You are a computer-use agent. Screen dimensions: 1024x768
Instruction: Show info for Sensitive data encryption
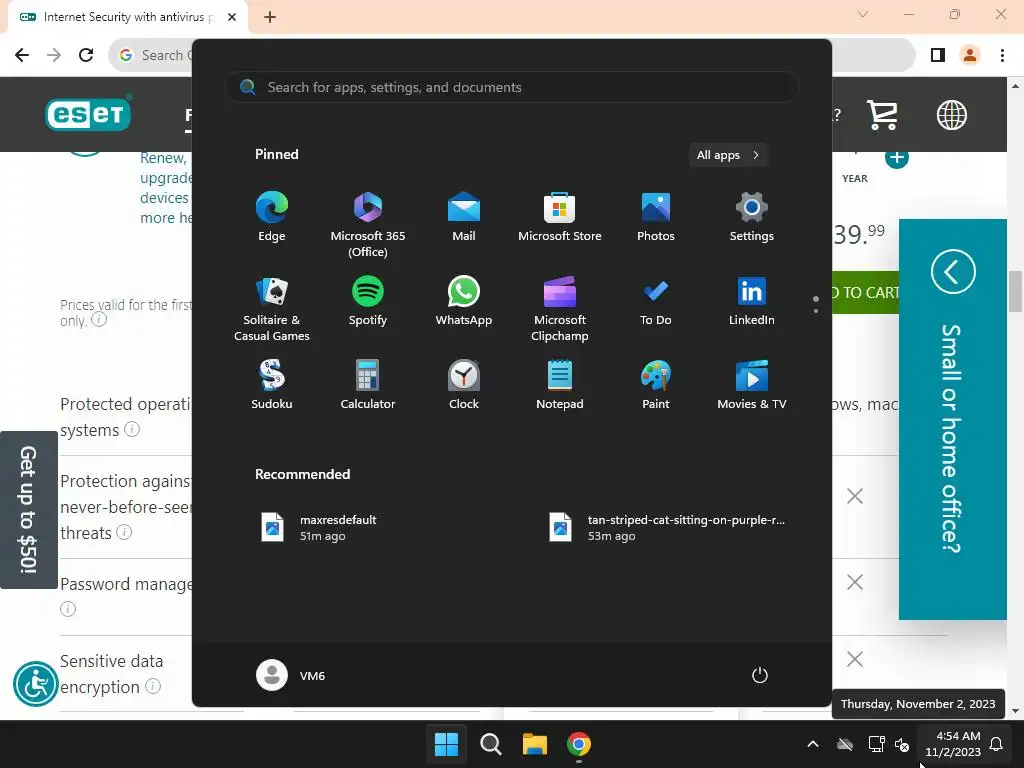tap(153, 686)
